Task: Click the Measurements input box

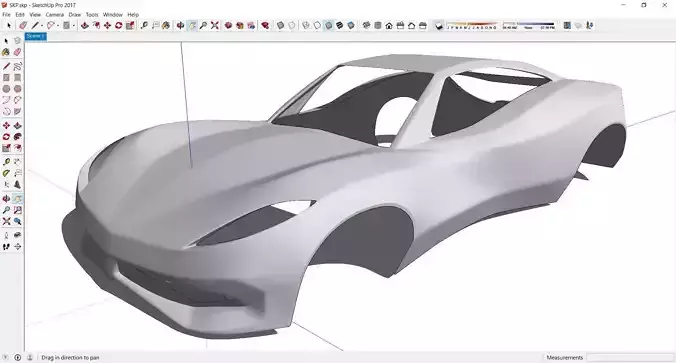Action: pos(629,357)
